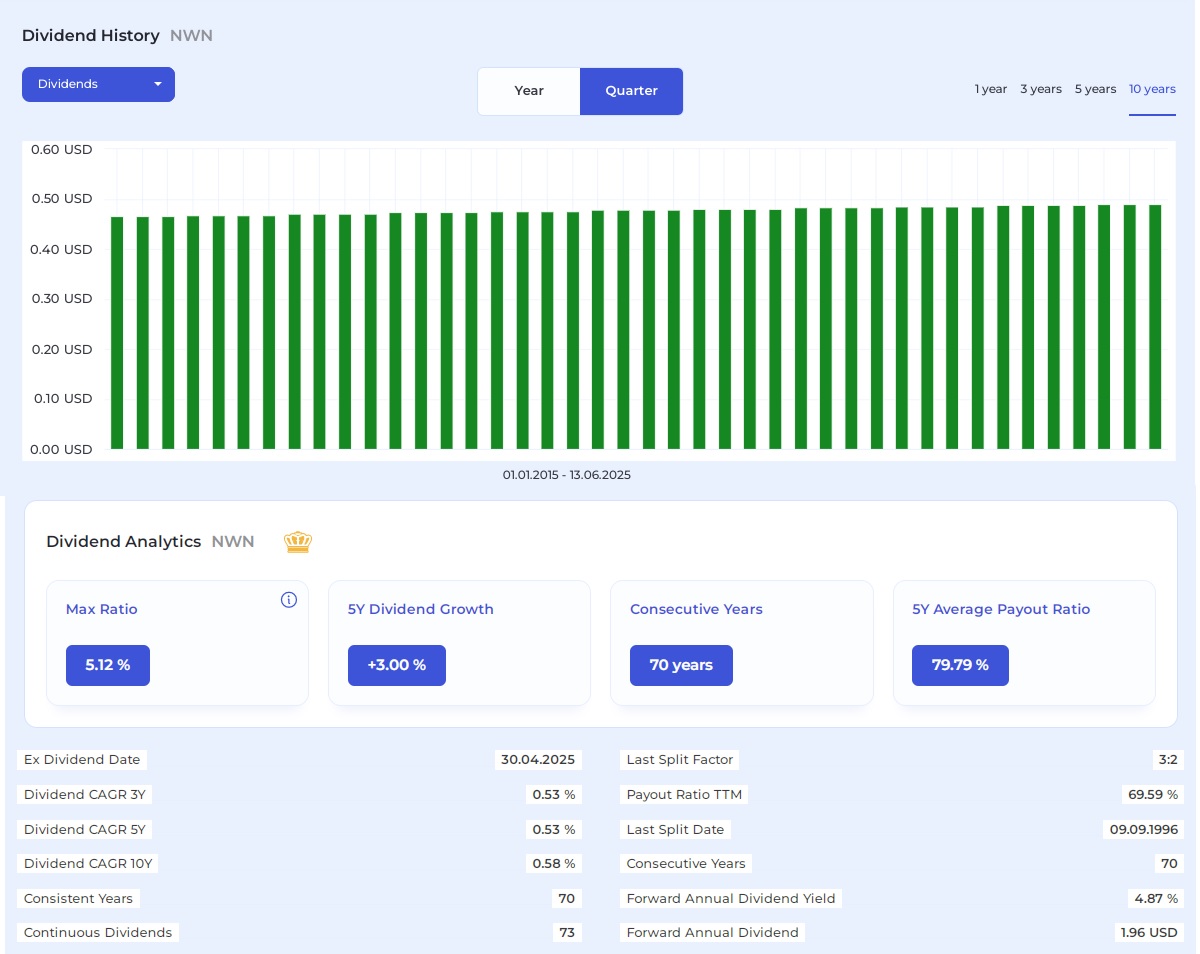This screenshot has width=1200, height=954.
Task: Click the 69.59 % value
Action: (1152, 795)
